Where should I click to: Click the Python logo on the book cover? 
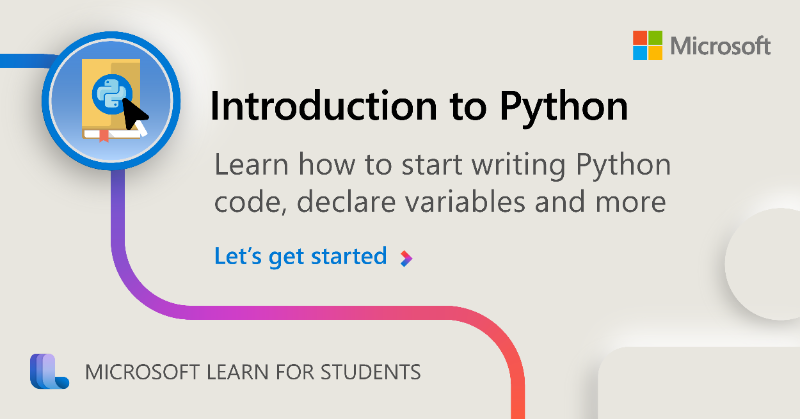click(x=111, y=94)
